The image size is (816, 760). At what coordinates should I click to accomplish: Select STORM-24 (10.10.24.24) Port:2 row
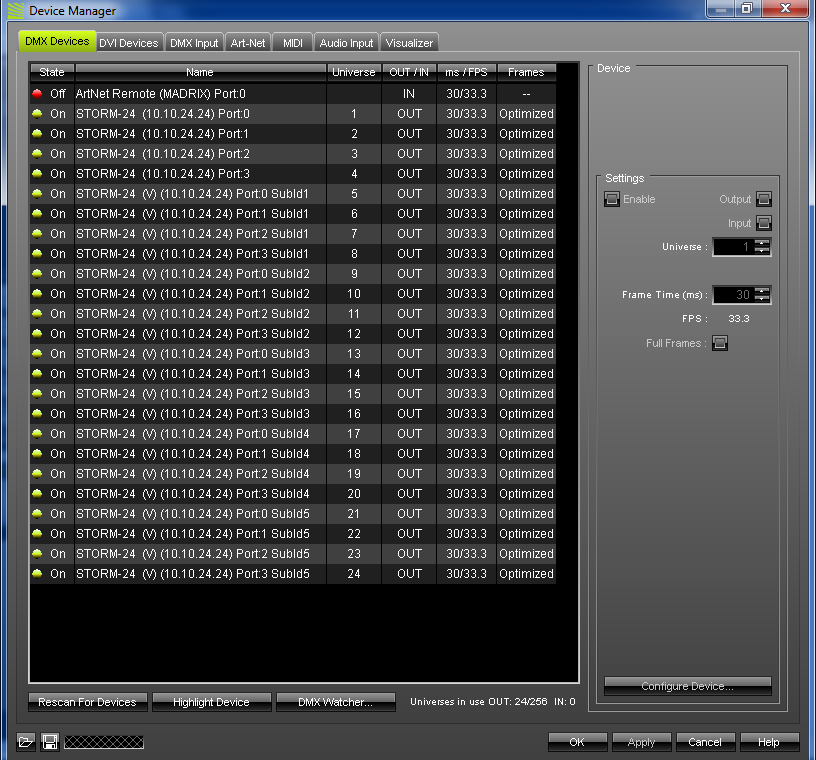coord(293,154)
